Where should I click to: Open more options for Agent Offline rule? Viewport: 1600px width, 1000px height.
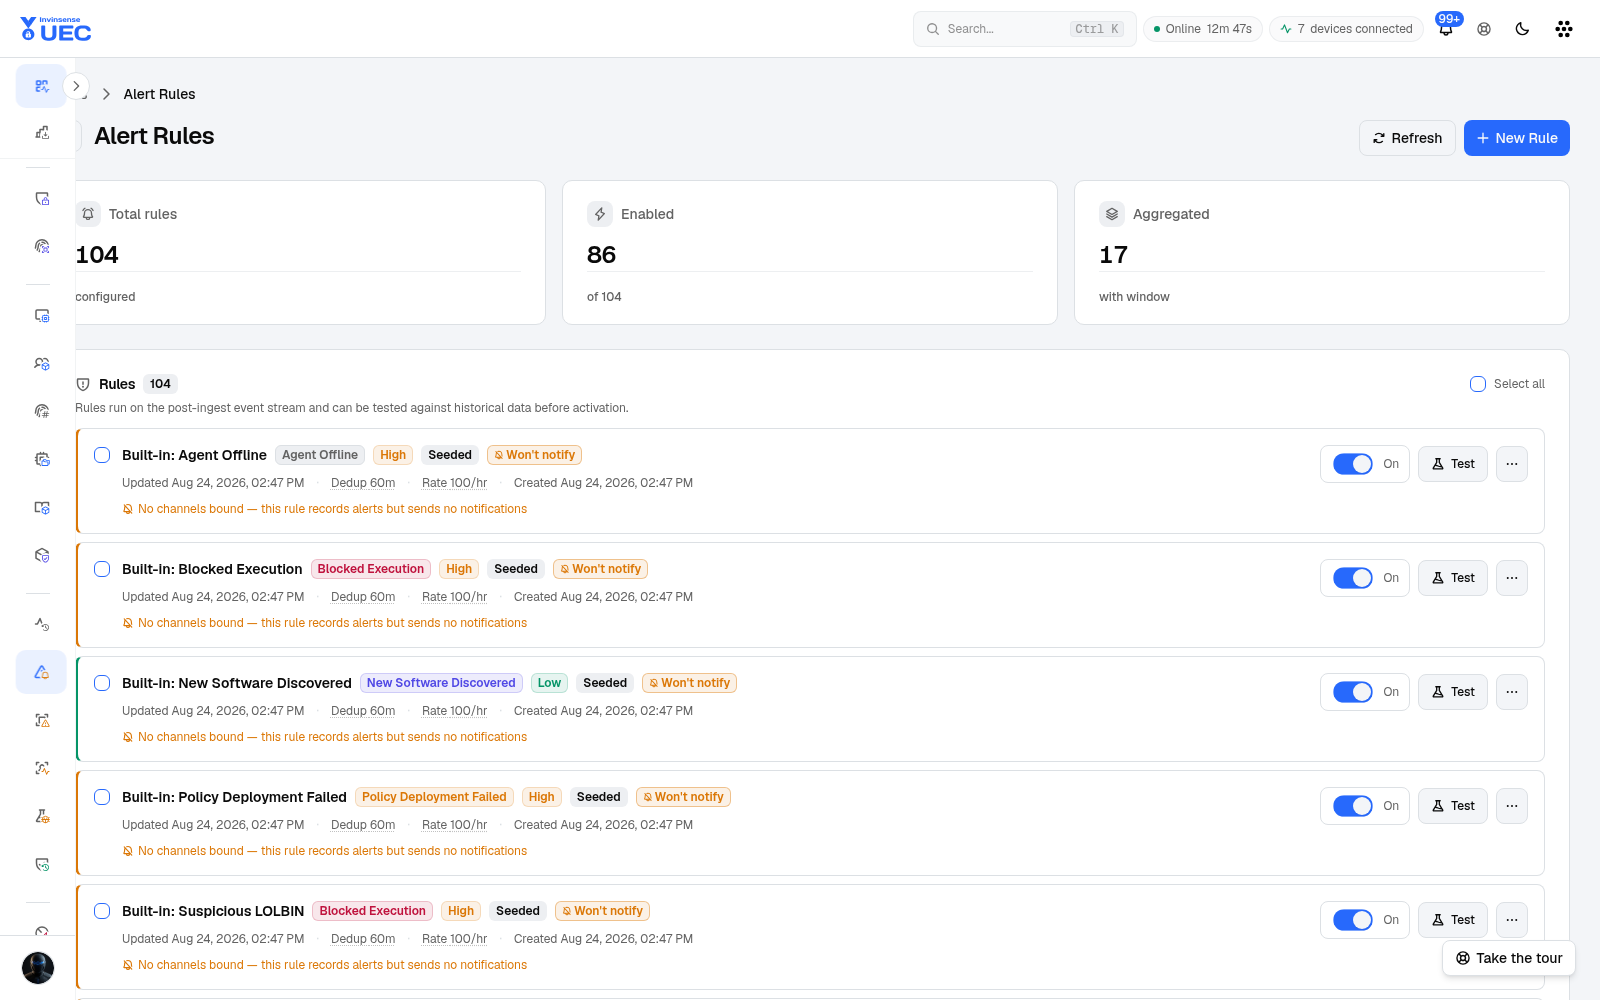(1512, 464)
